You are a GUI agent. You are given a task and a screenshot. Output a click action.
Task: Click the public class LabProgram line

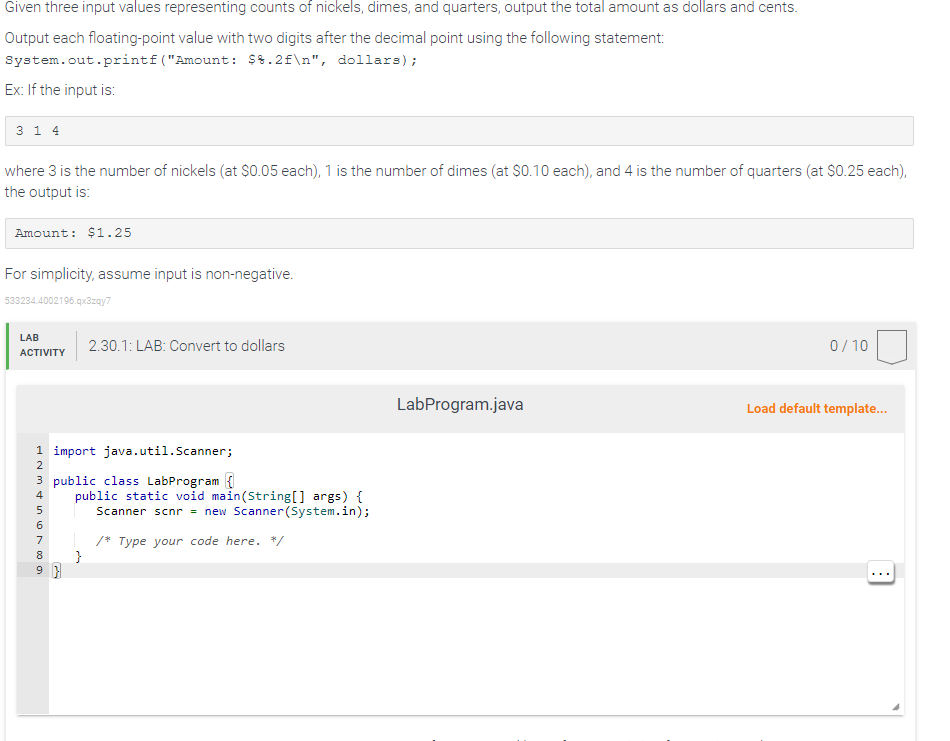pyautogui.click(x=144, y=480)
